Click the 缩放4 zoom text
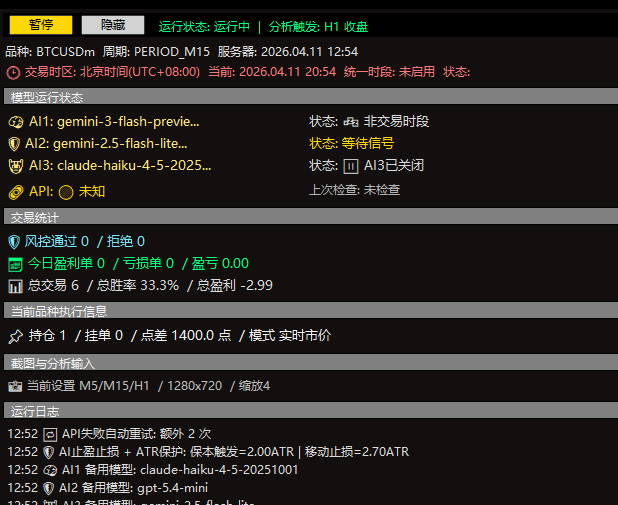The height and width of the screenshot is (505, 618). (x=254, y=386)
